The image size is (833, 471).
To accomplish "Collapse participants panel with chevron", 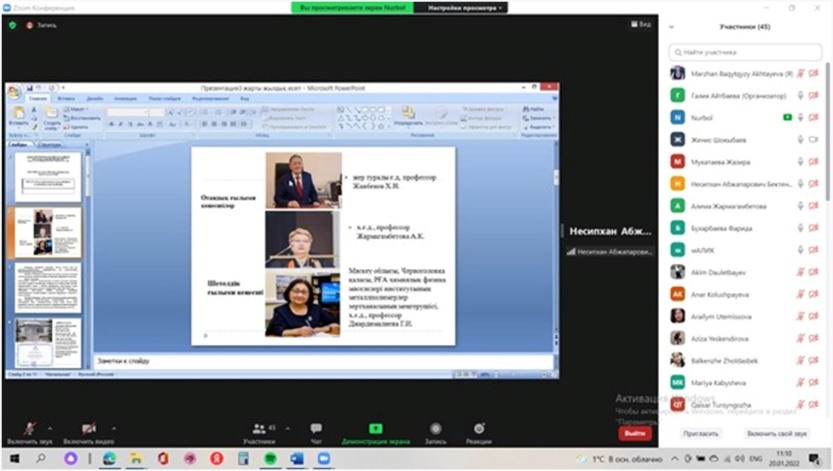I will pos(671,25).
